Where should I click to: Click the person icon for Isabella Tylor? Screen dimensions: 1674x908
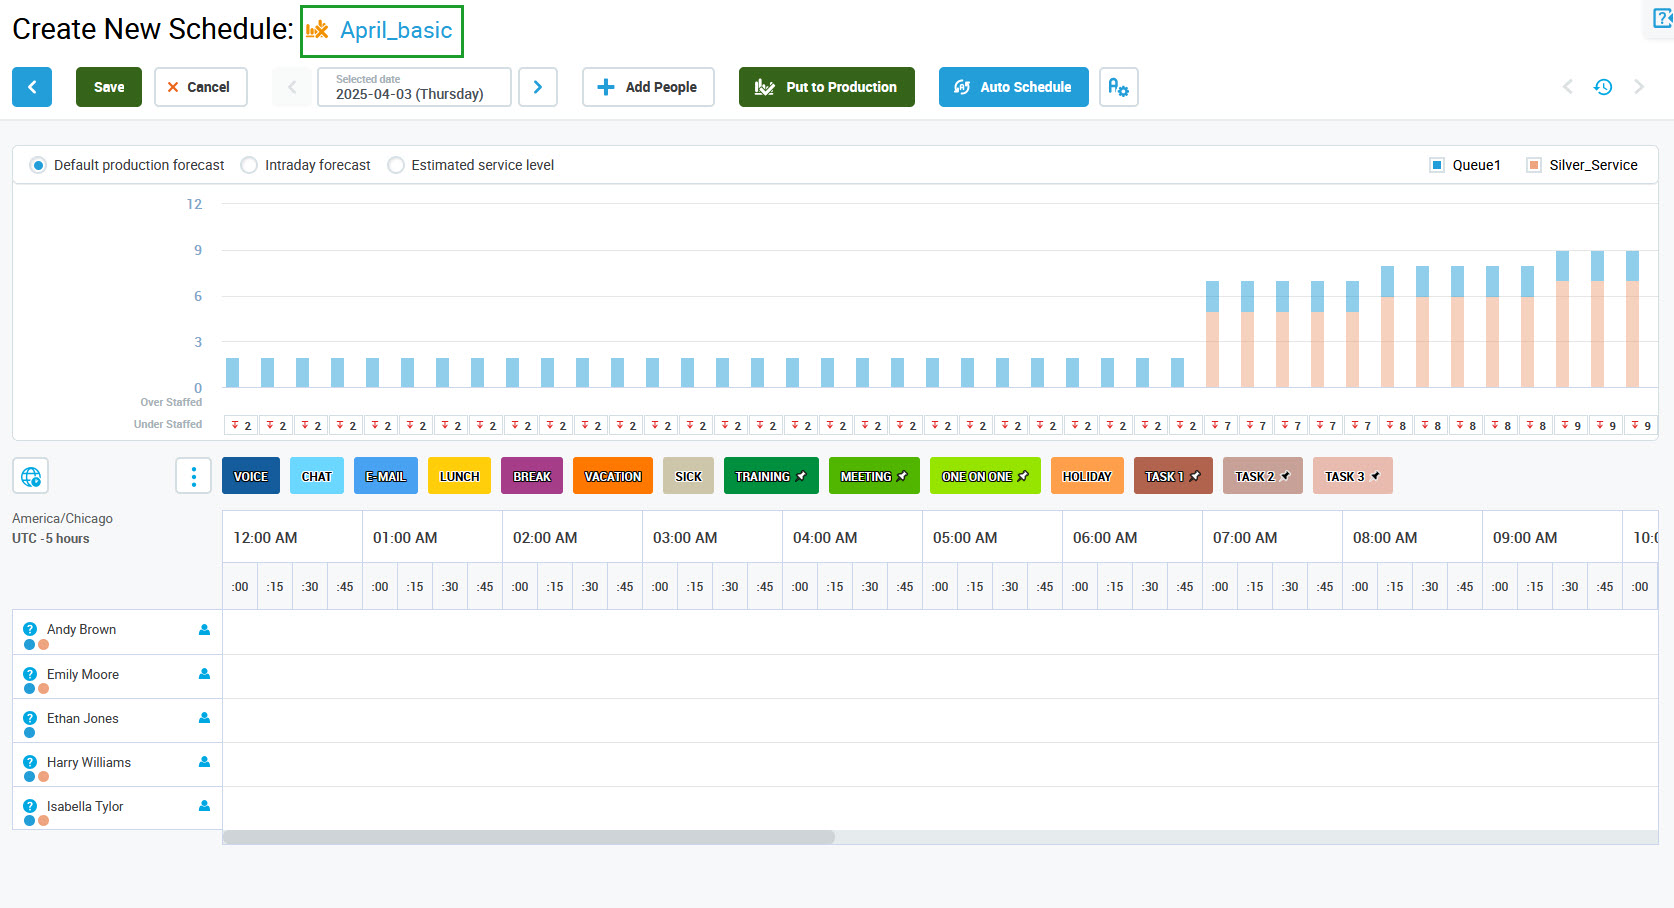tap(204, 806)
